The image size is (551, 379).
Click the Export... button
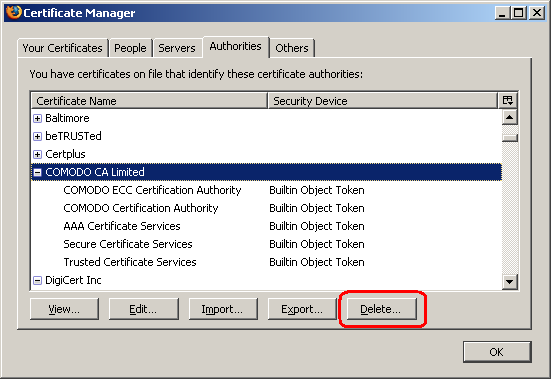tap(302, 309)
